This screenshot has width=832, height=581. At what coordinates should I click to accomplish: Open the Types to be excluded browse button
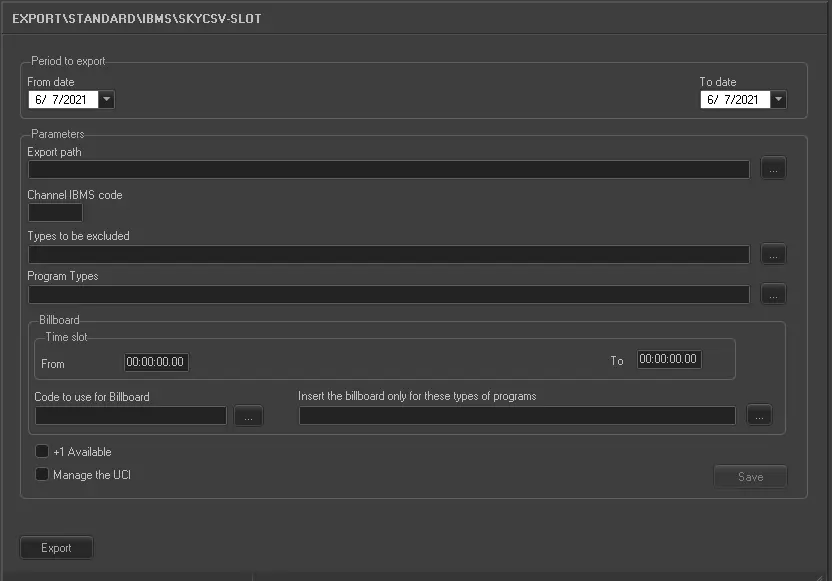pos(773,254)
